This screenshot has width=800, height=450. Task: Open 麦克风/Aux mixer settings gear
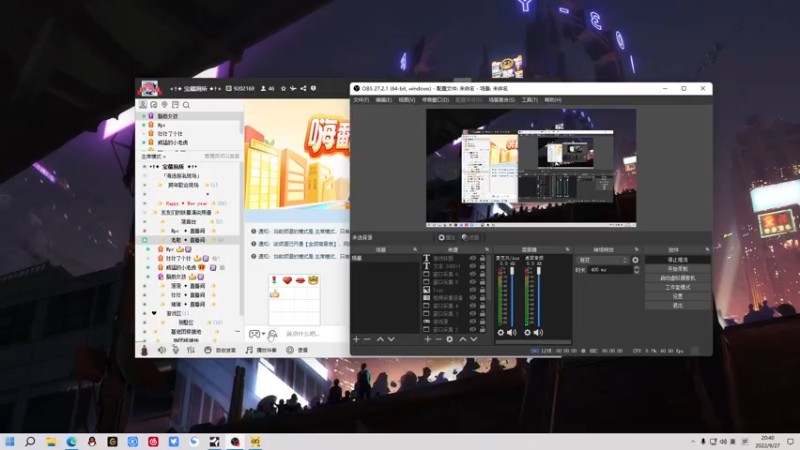tap(501, 333)
